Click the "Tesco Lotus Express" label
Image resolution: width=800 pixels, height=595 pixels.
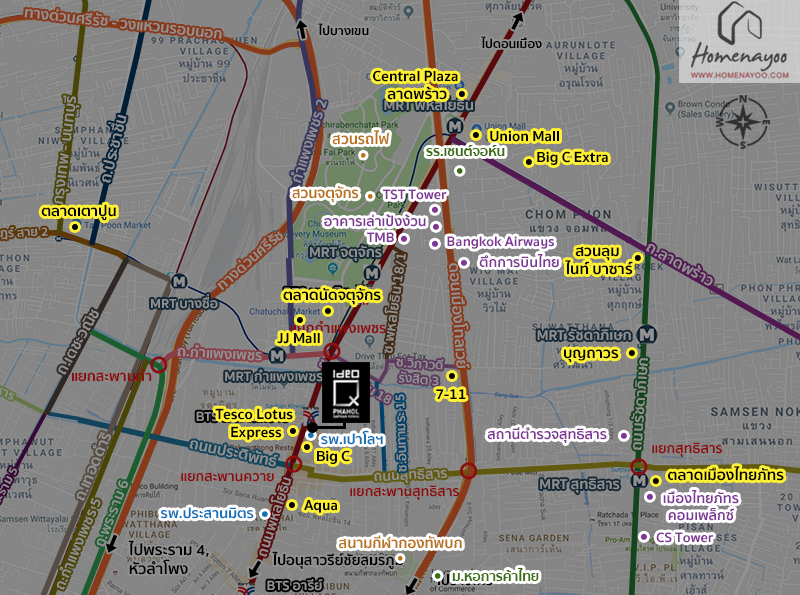pyautogui.click(x=255, y=424)
